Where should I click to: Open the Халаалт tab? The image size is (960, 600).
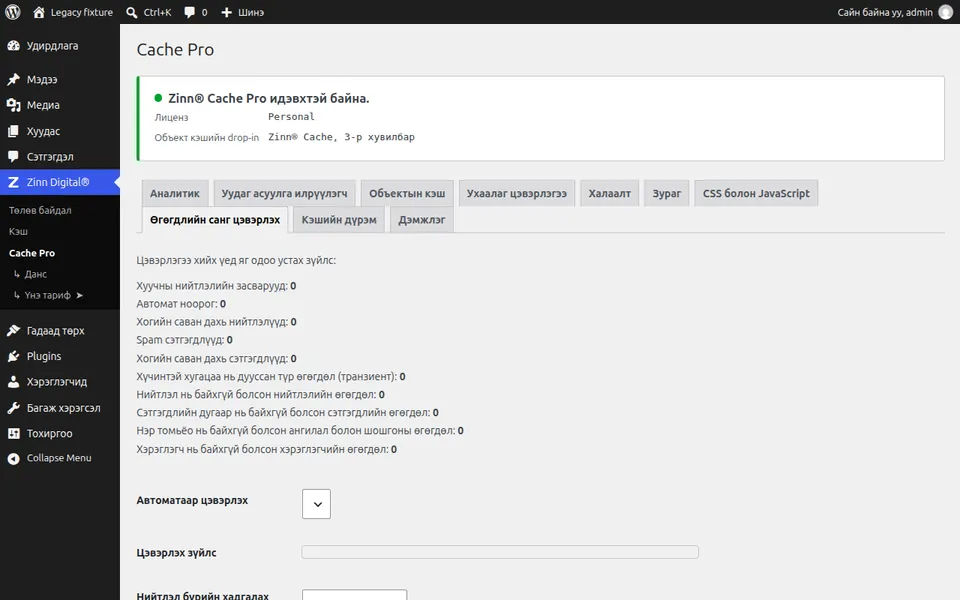click(x=610, y=193)
